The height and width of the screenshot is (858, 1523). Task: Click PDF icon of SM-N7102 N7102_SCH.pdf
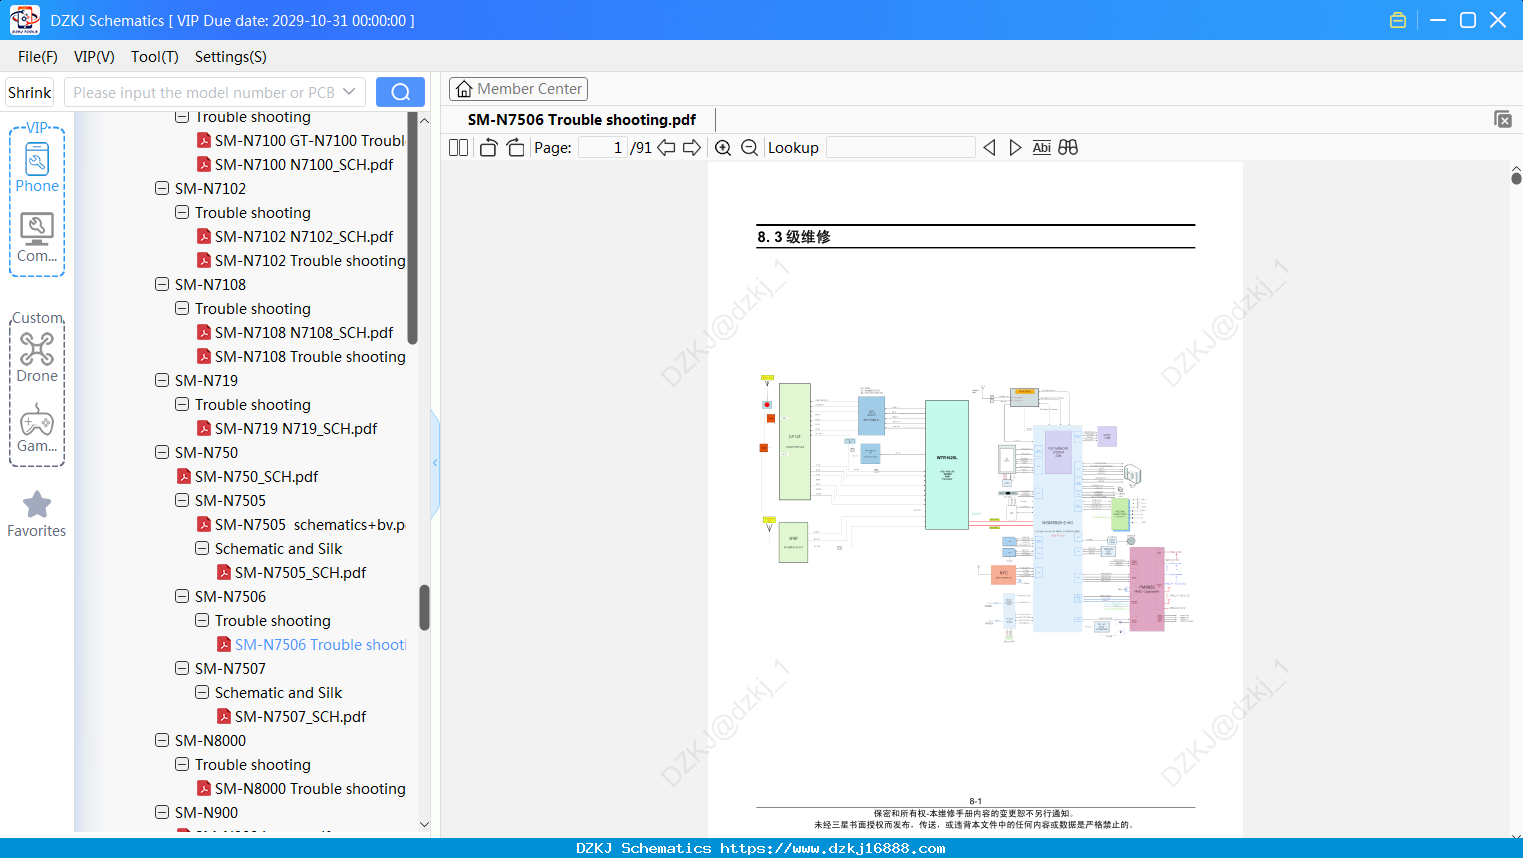pyautogui.click(x=204, y=237)
